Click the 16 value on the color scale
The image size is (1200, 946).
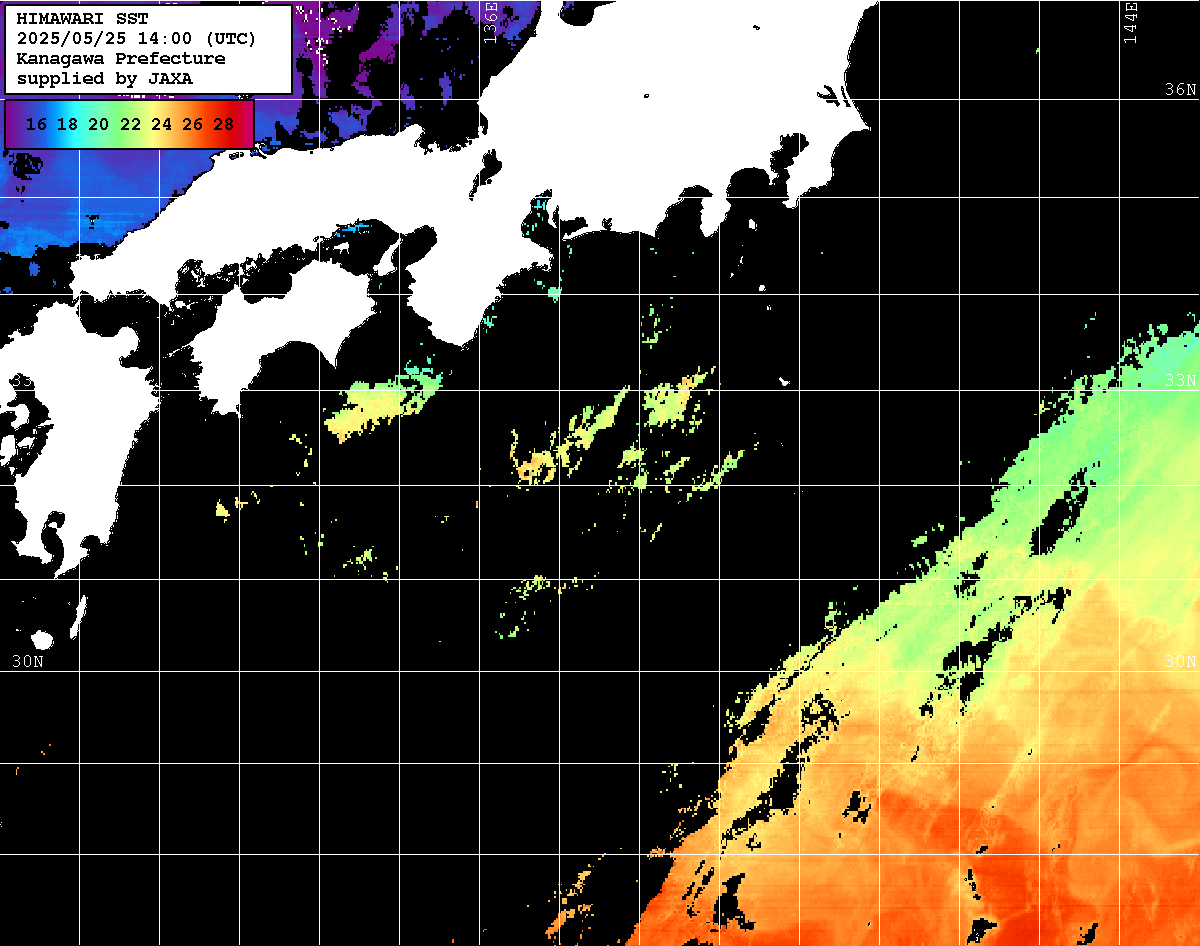36,125
